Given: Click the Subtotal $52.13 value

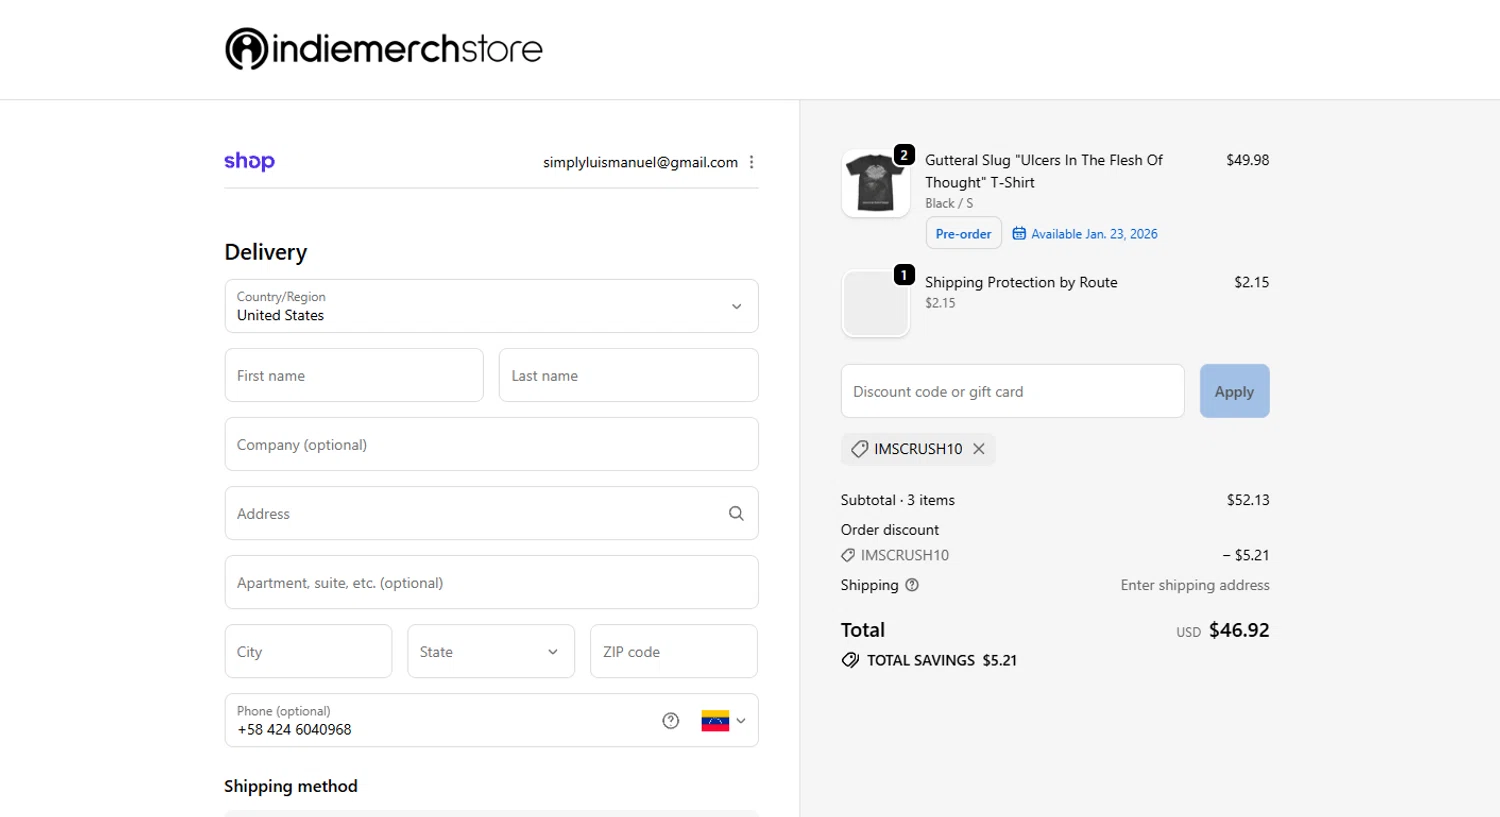Looking at the screenshot, I should click(1248, 500).
